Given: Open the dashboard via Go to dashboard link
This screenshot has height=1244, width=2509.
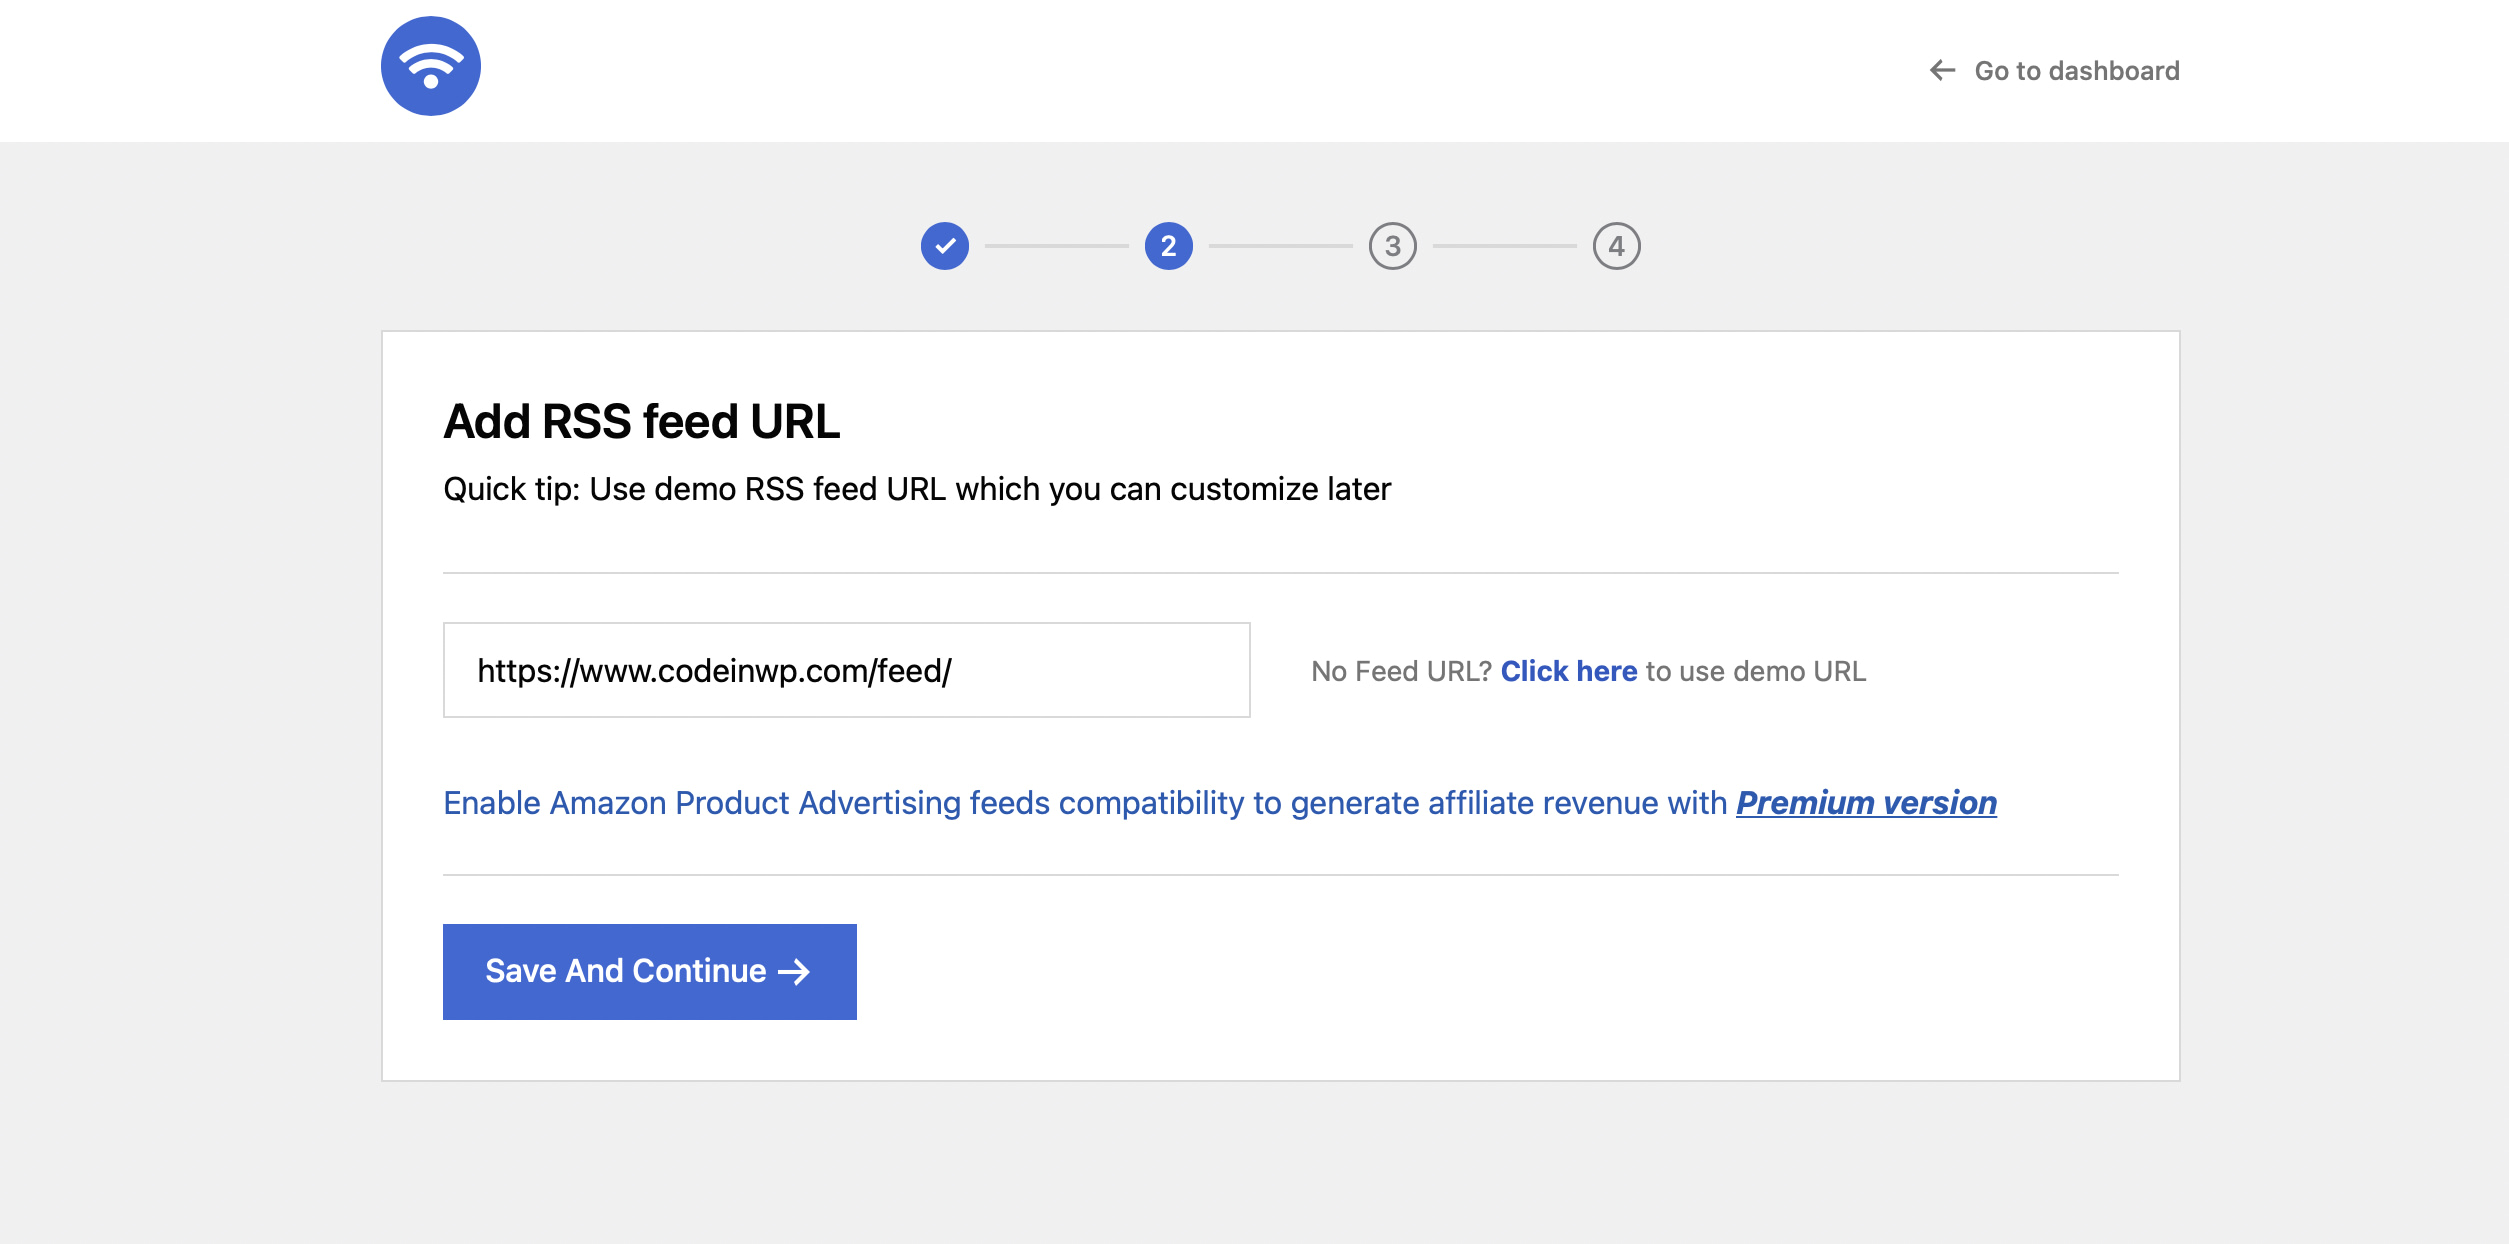Looking at the screenshot, I should tap(2075, 70).
